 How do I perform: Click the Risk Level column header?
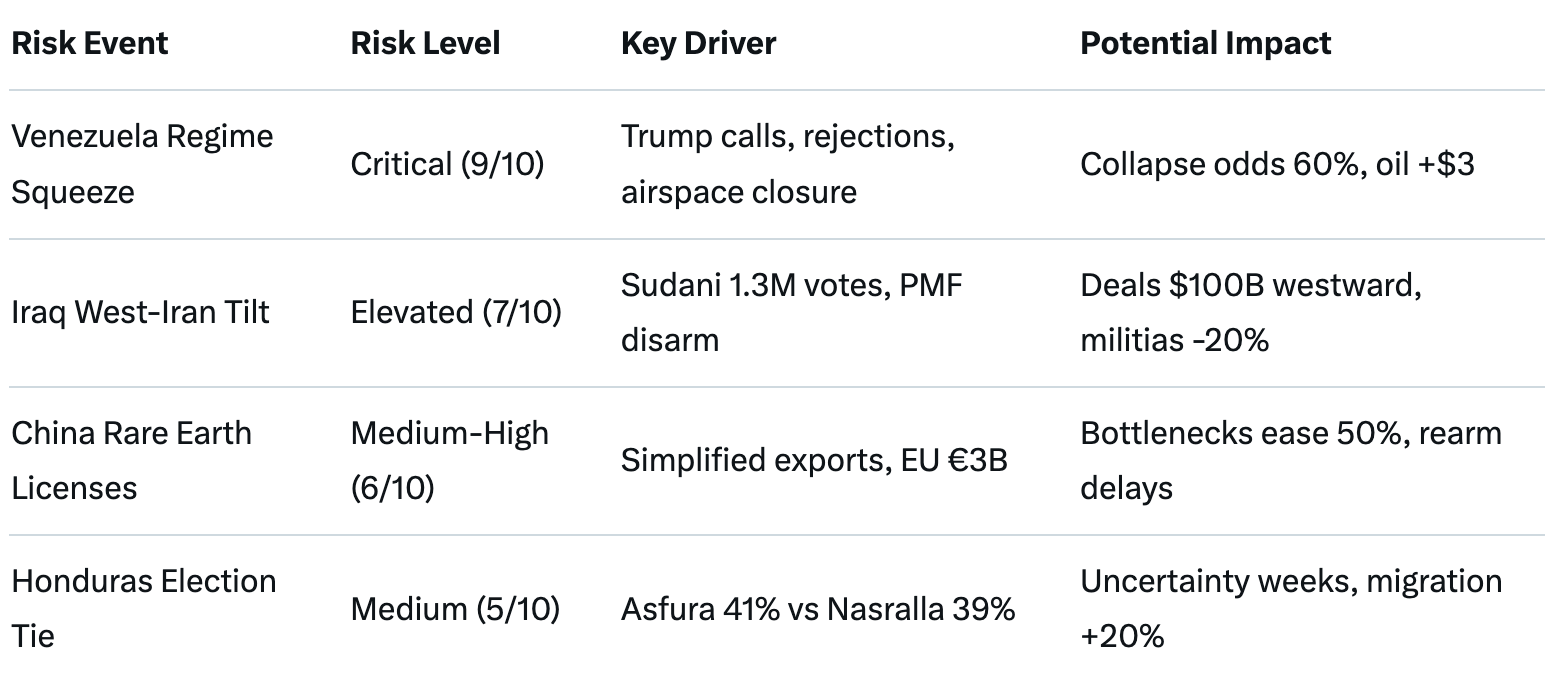(425, 43)
